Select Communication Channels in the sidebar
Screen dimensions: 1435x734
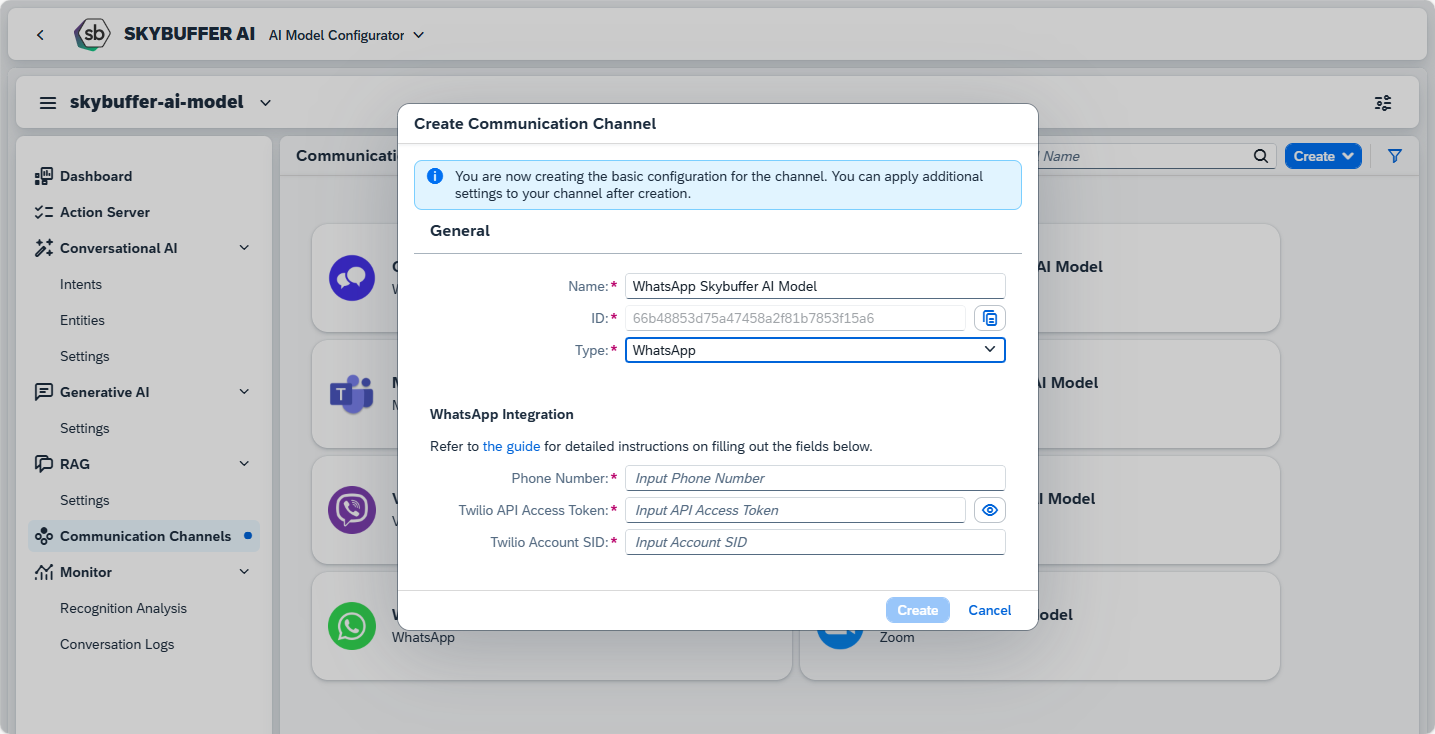tap(144, 536)
